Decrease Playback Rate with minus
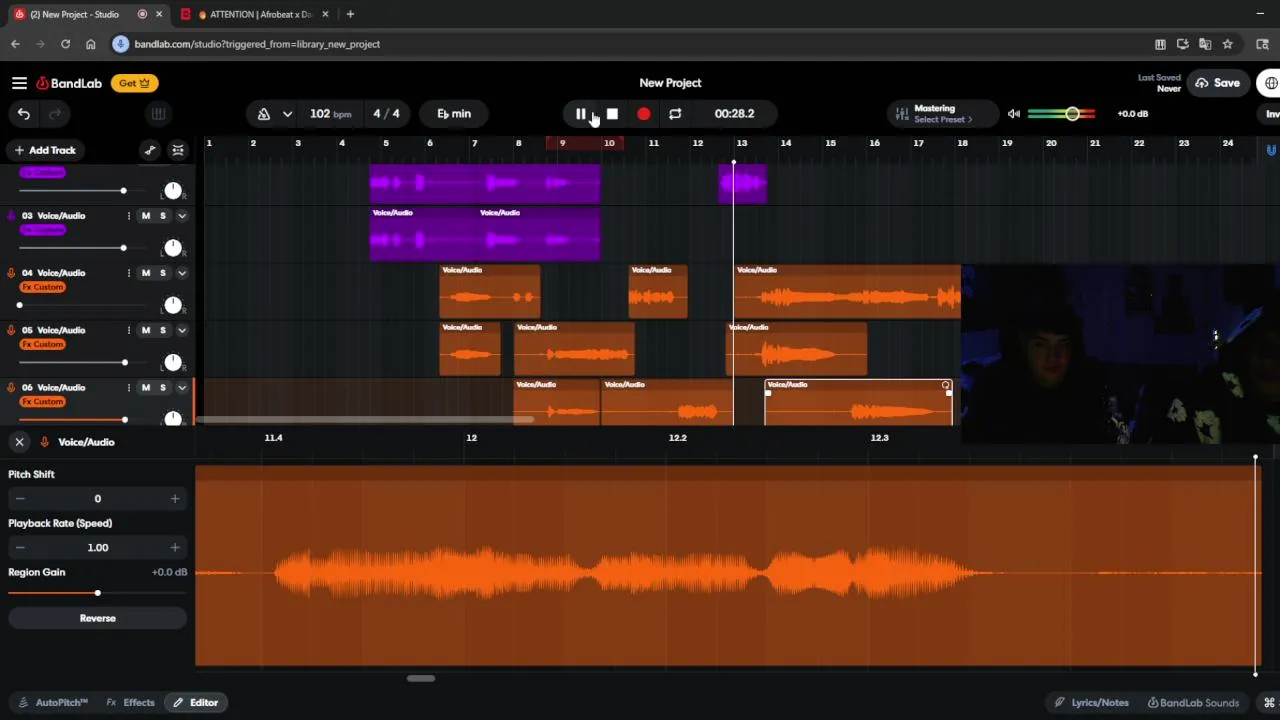Image resolution: width=1280 pixels, height=720 pixels. point(20,547)
